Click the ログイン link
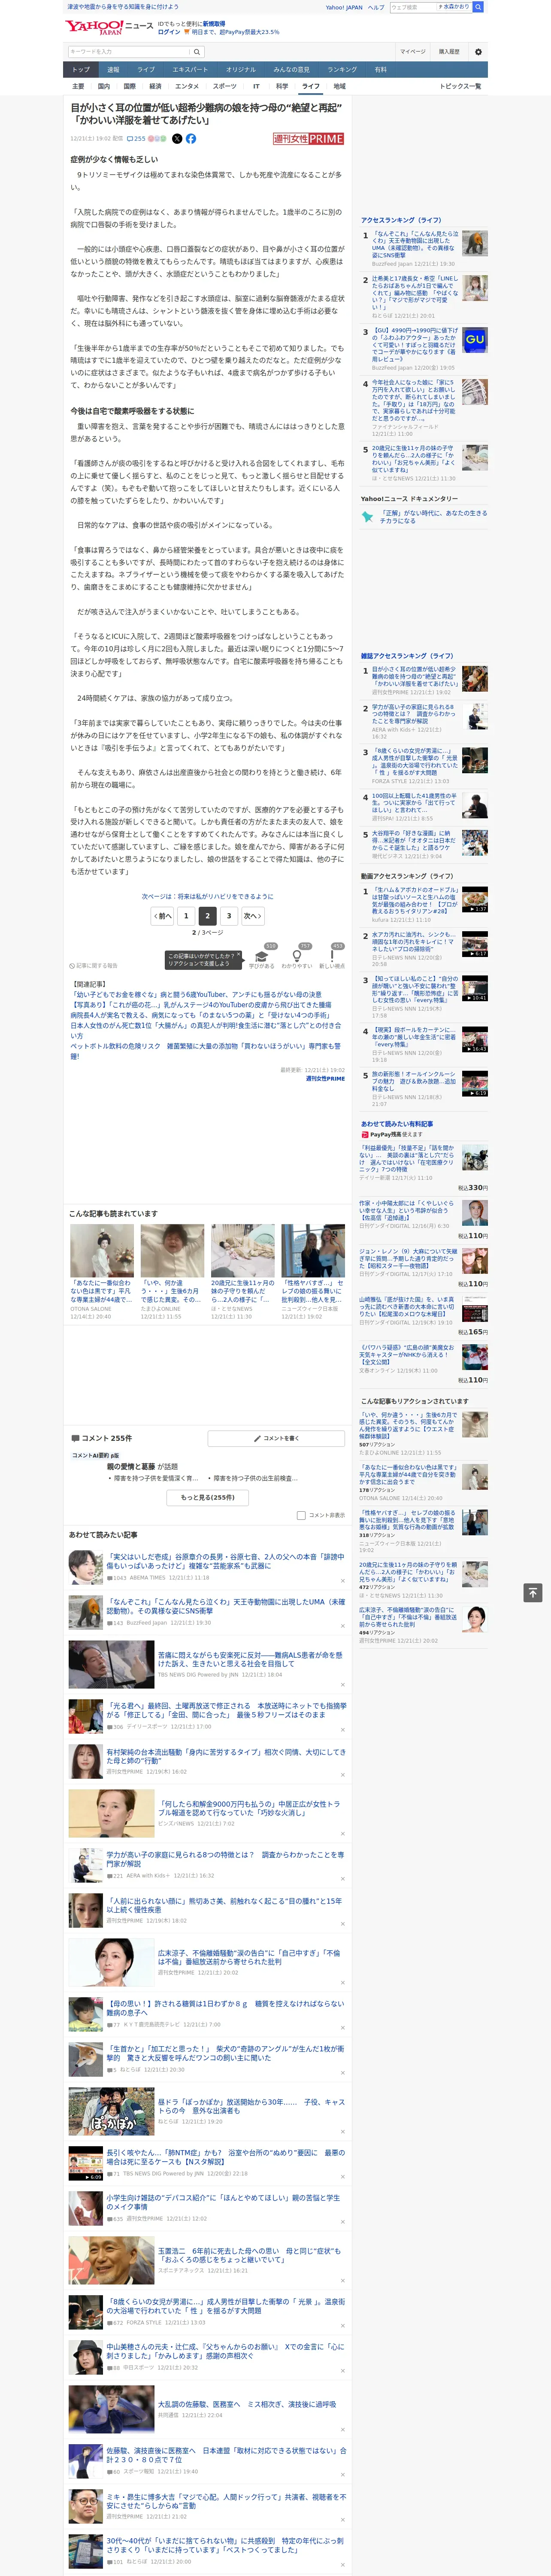Image resolution: width=551 pixels, height=2576 pixels. (x=169, y=32)
